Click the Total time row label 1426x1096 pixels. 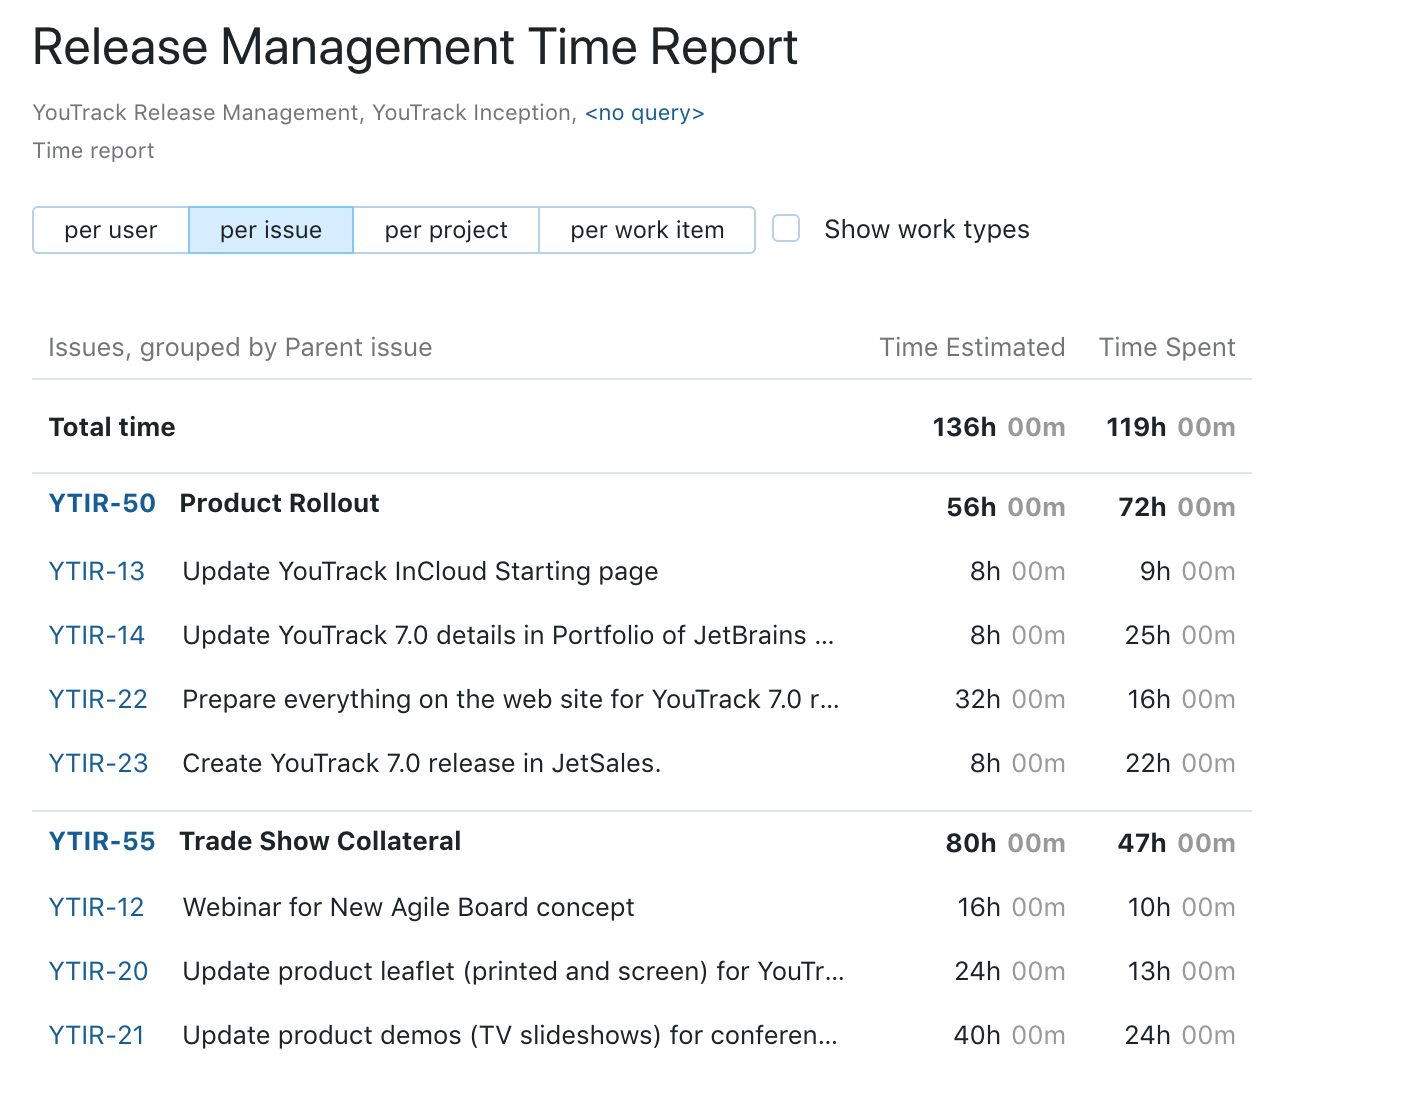click(112, 427)
